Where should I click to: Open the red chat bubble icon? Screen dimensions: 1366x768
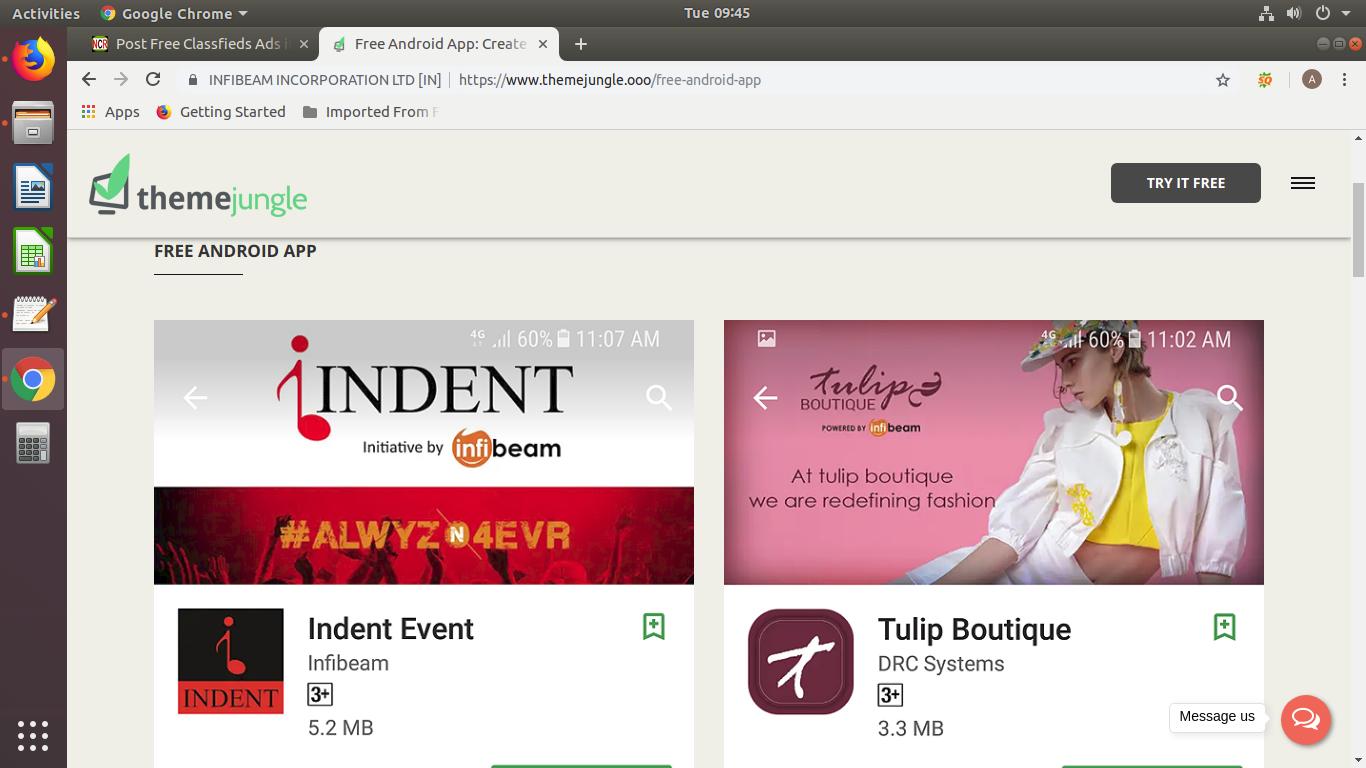pos(1306,719)
